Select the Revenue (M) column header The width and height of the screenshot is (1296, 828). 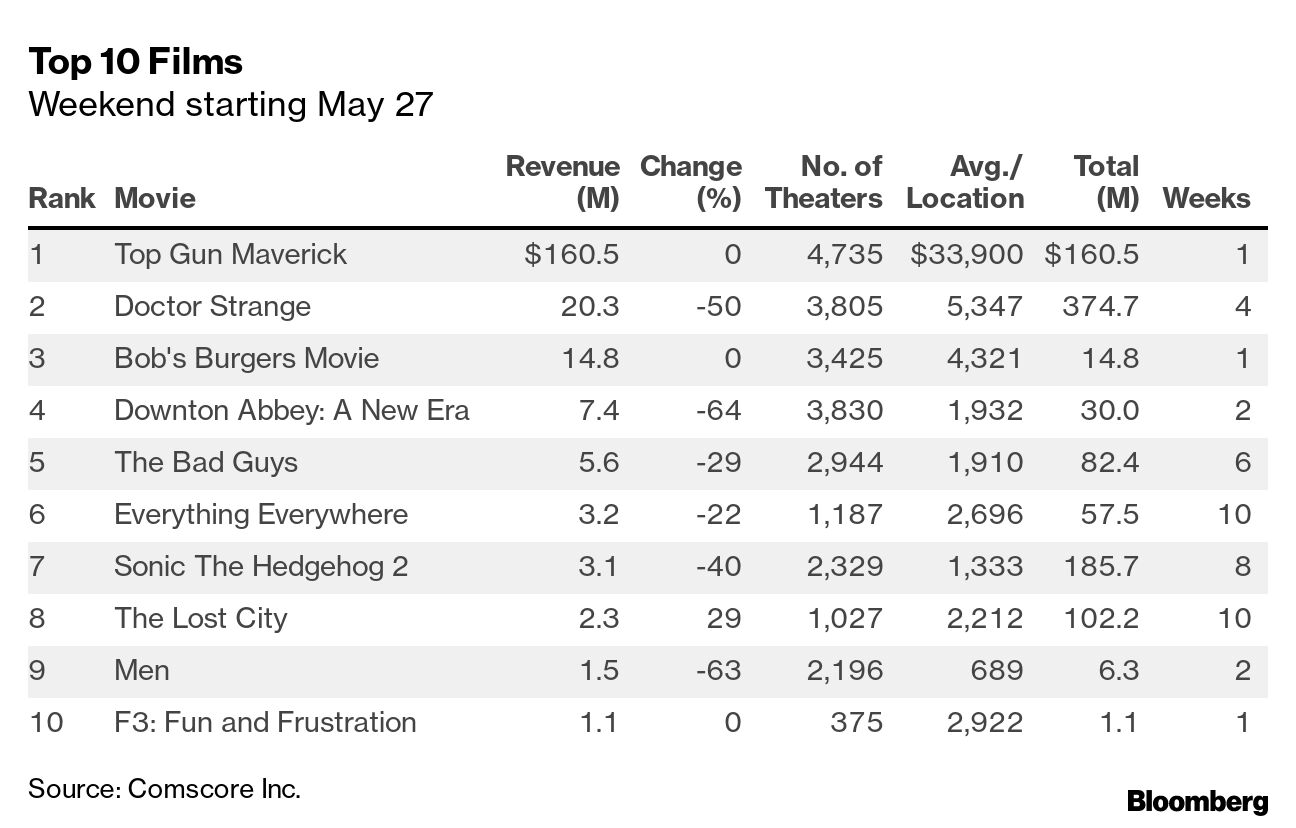tap(562, 182)
